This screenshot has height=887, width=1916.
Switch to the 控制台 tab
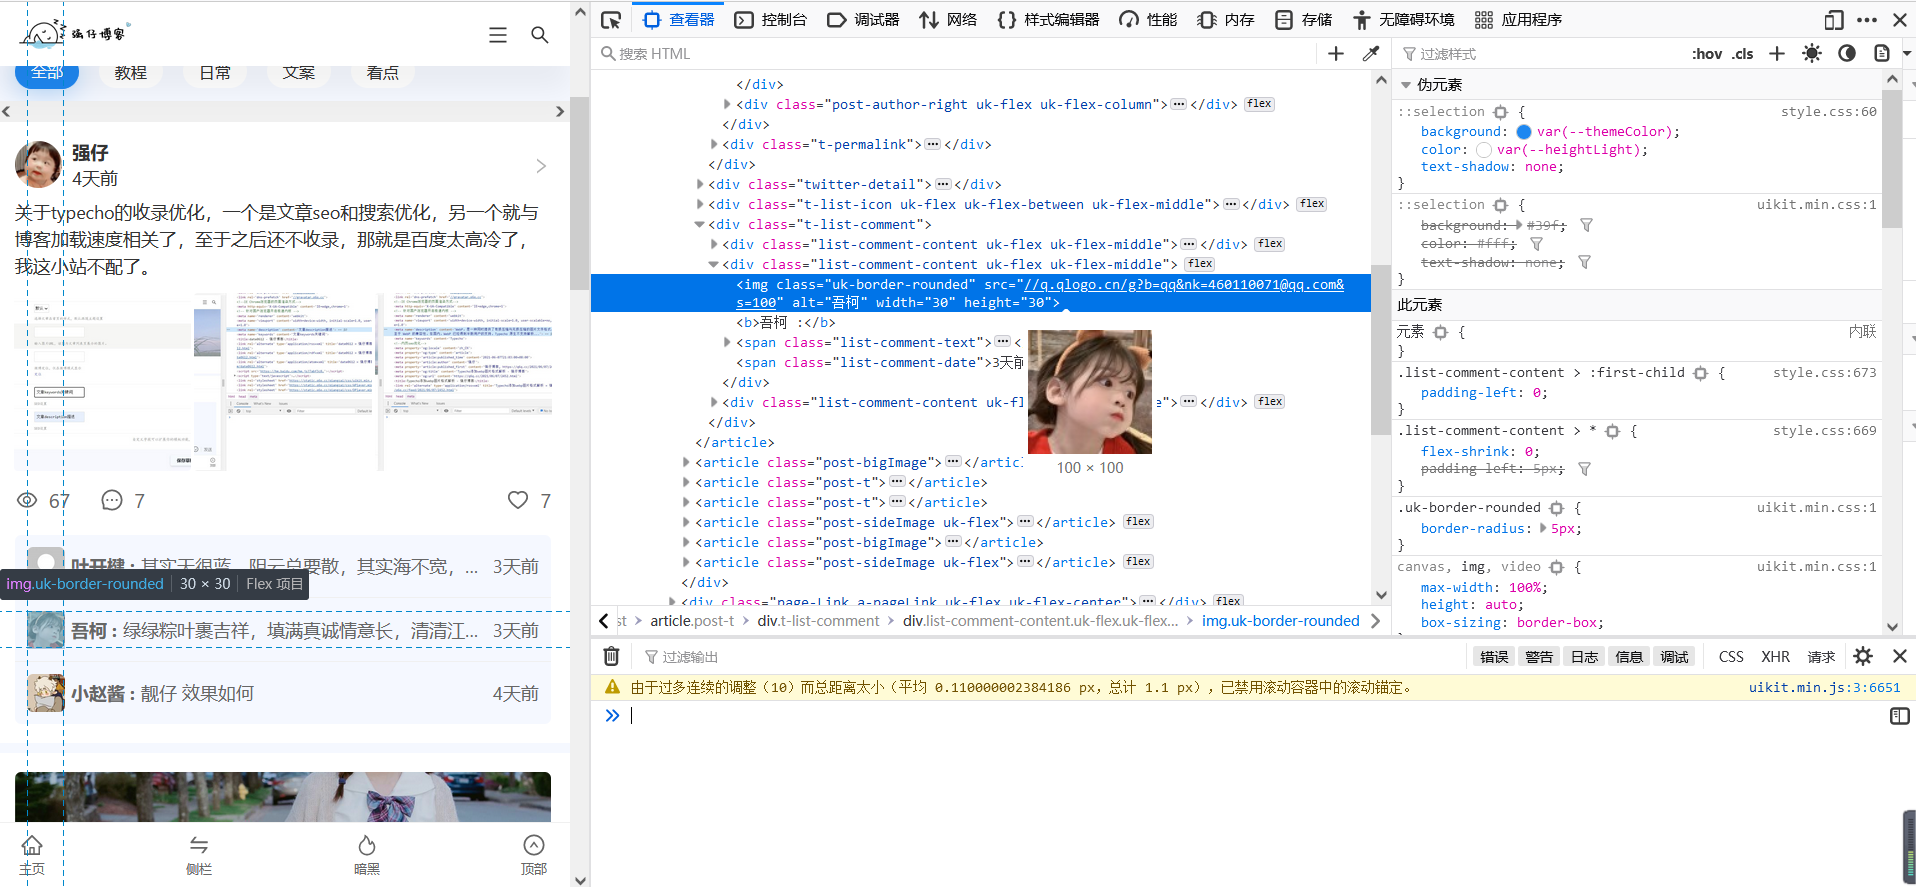[x=771, y=20]
